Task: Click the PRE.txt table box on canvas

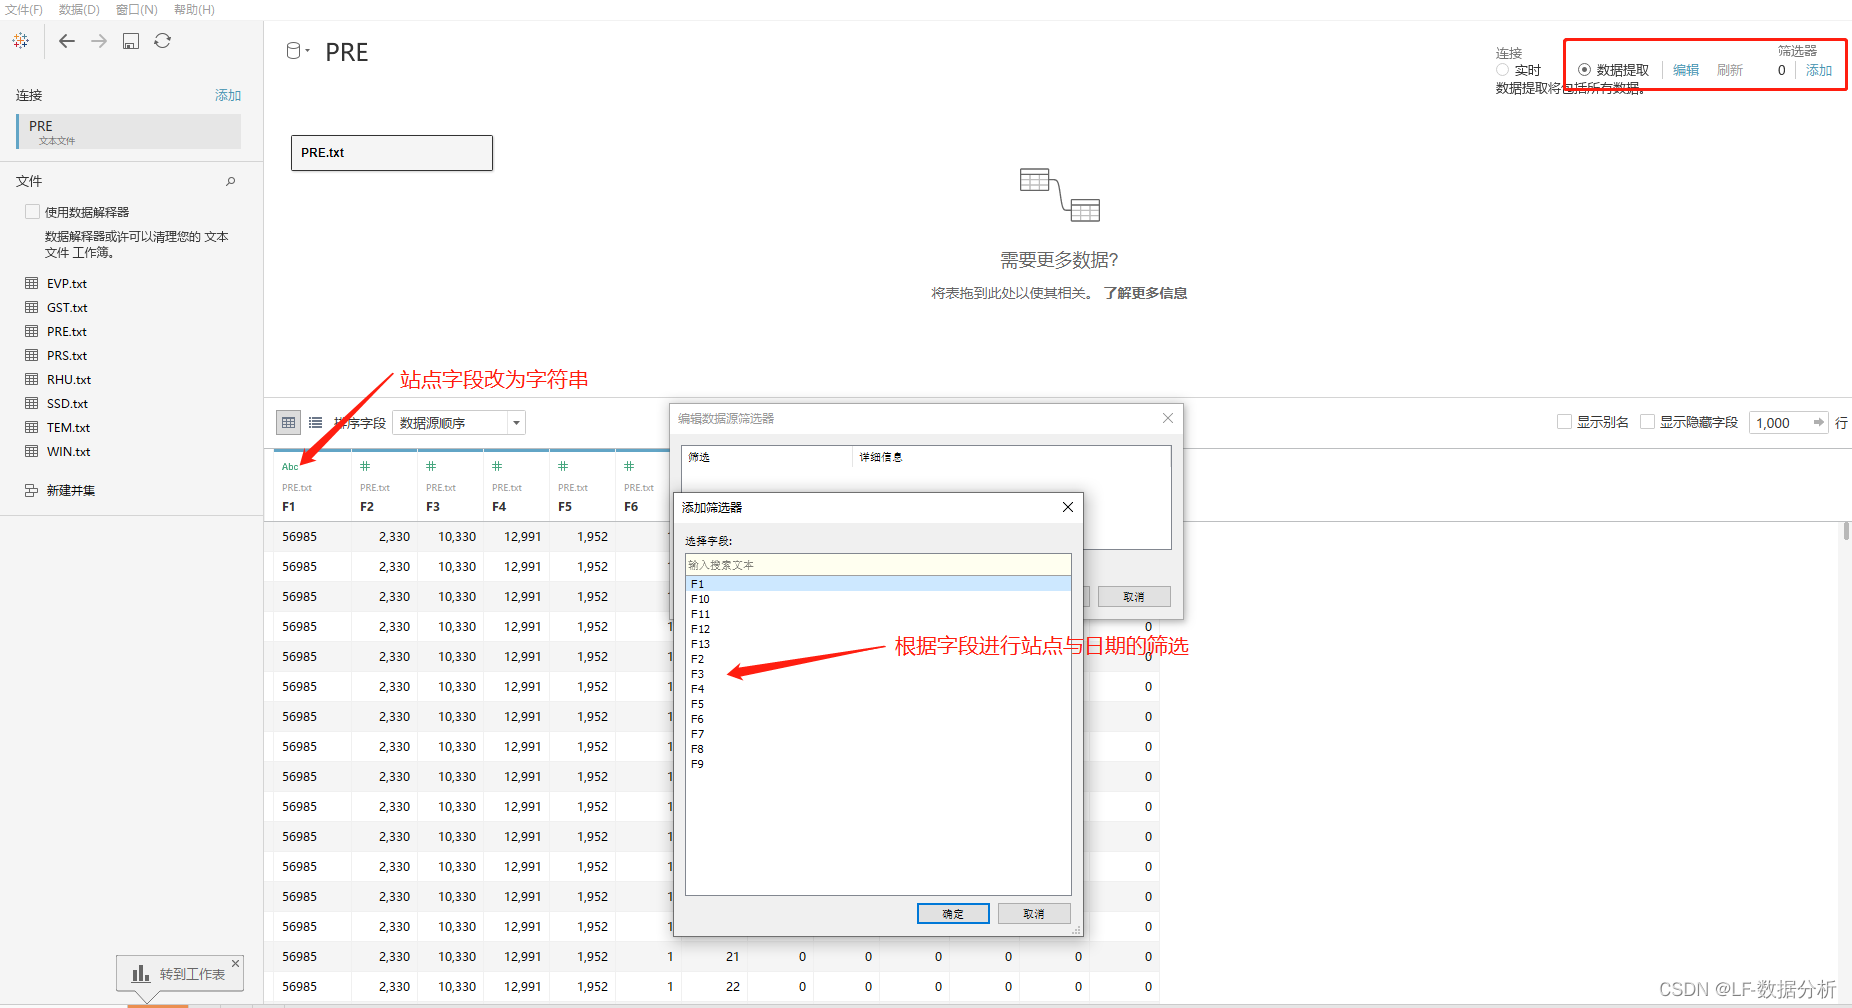Action: click(392, 153)
